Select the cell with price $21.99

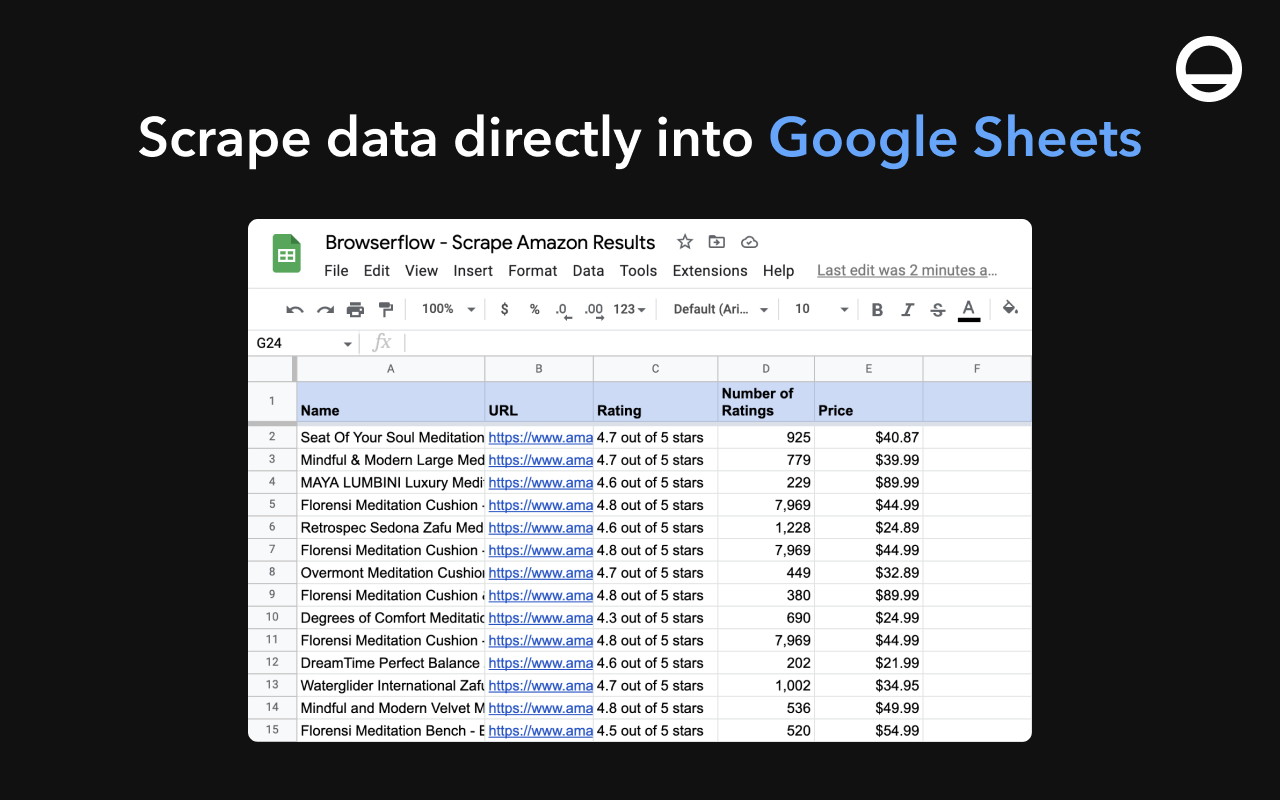click(x=868, y=663)
